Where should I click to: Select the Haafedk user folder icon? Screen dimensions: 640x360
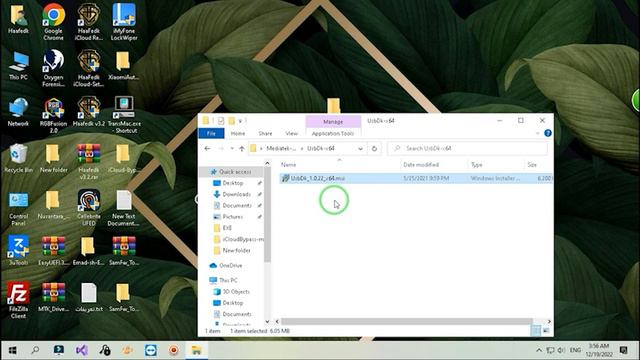click(x=18, y=19)
